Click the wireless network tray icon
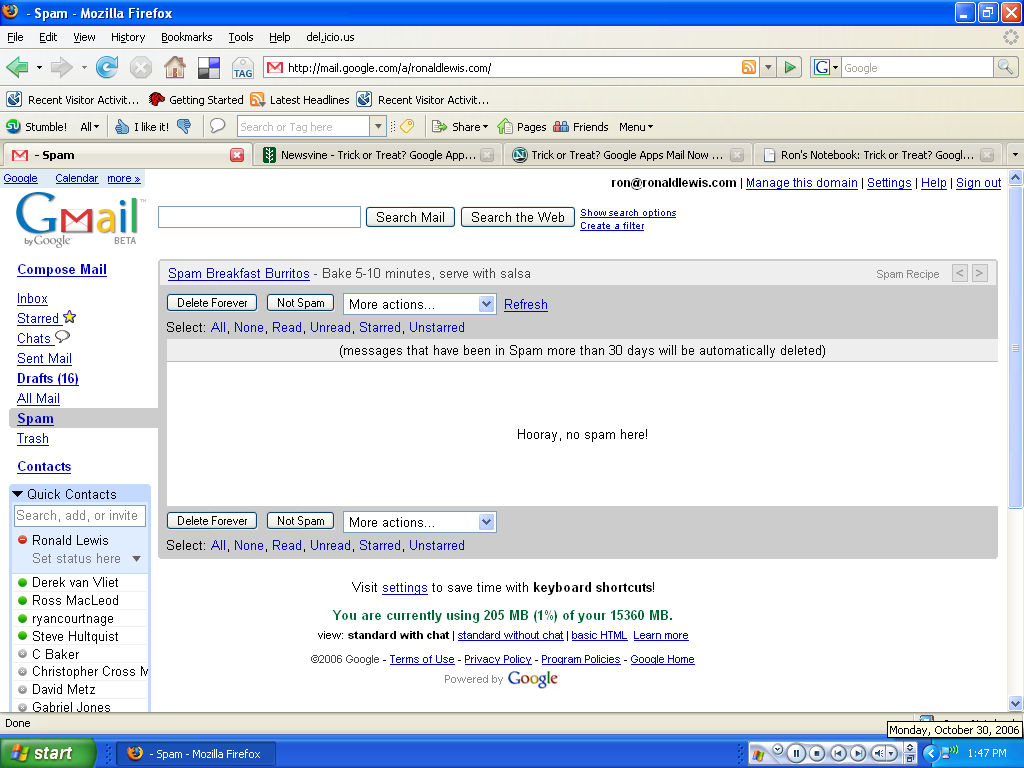This screenshot has height=768, width=1024. click(949, 753)
